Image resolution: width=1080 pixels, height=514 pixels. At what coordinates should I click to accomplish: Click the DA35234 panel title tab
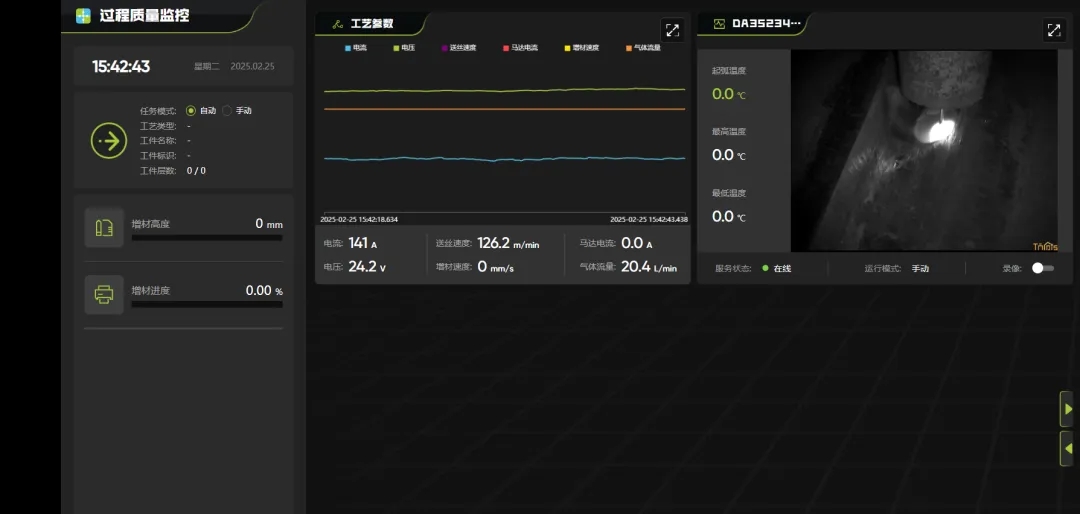click(x=766, y=24)
